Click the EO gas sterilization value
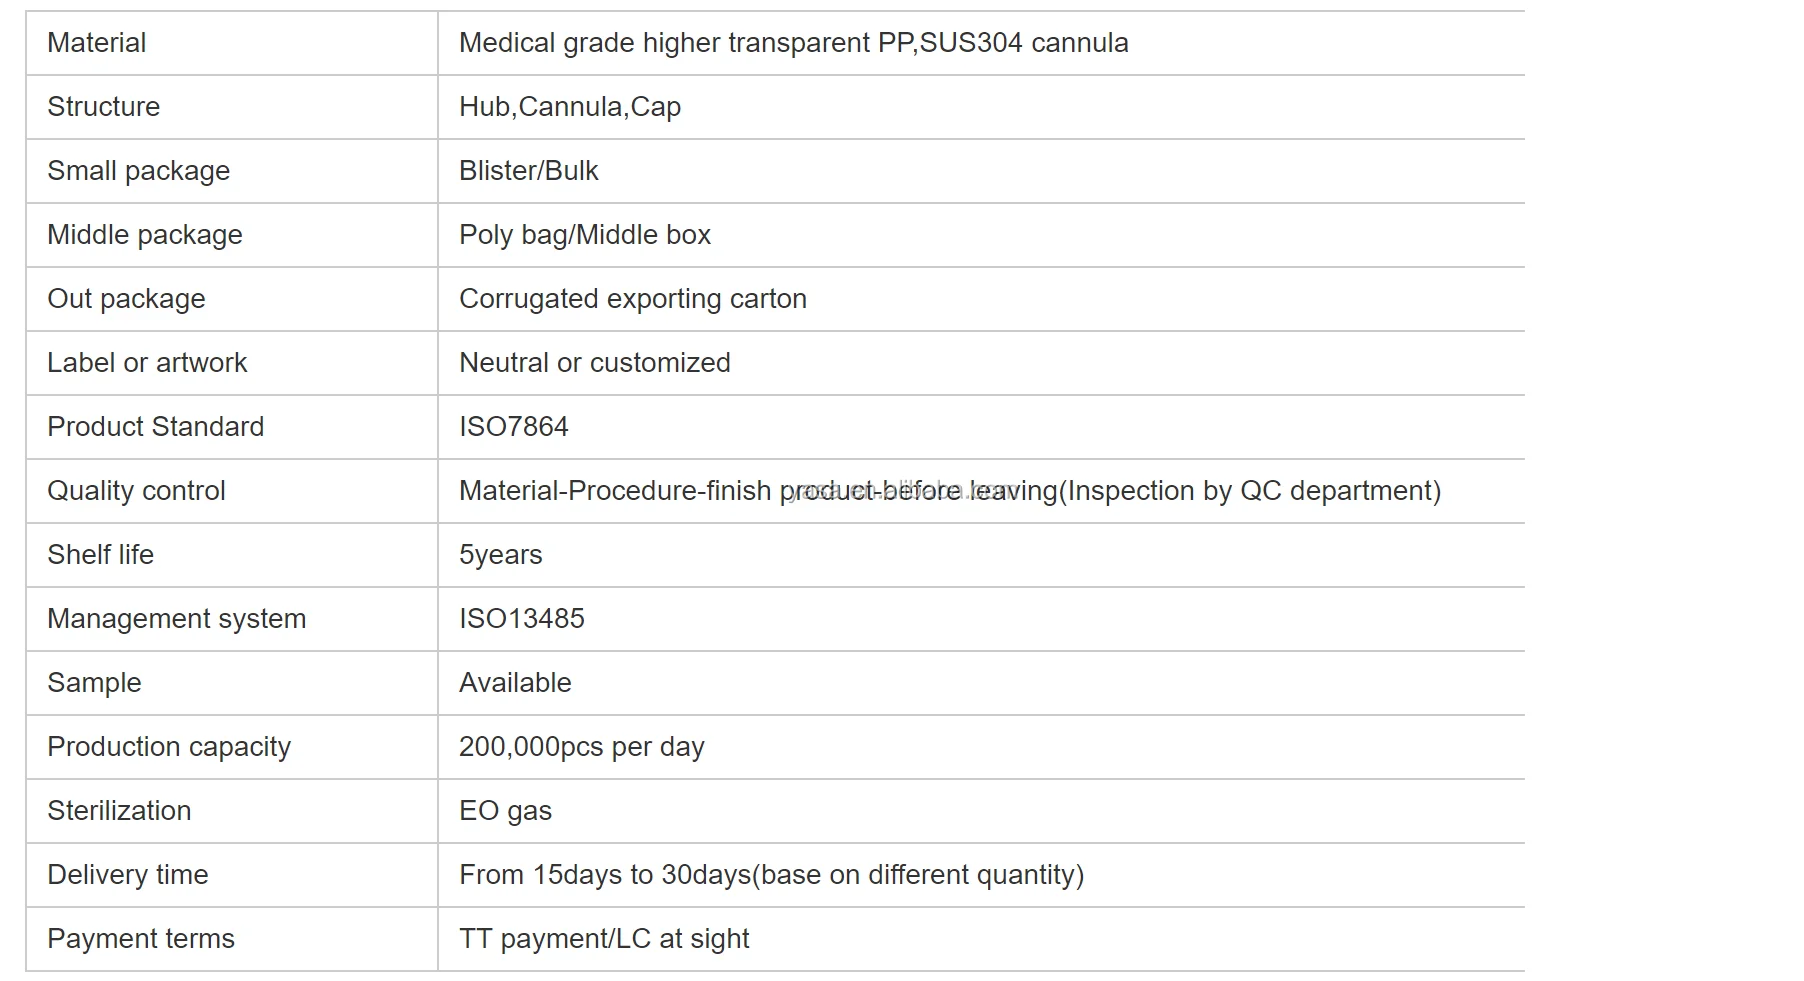The width and height of the screenshot is (1804, 981). pos(505,811)
